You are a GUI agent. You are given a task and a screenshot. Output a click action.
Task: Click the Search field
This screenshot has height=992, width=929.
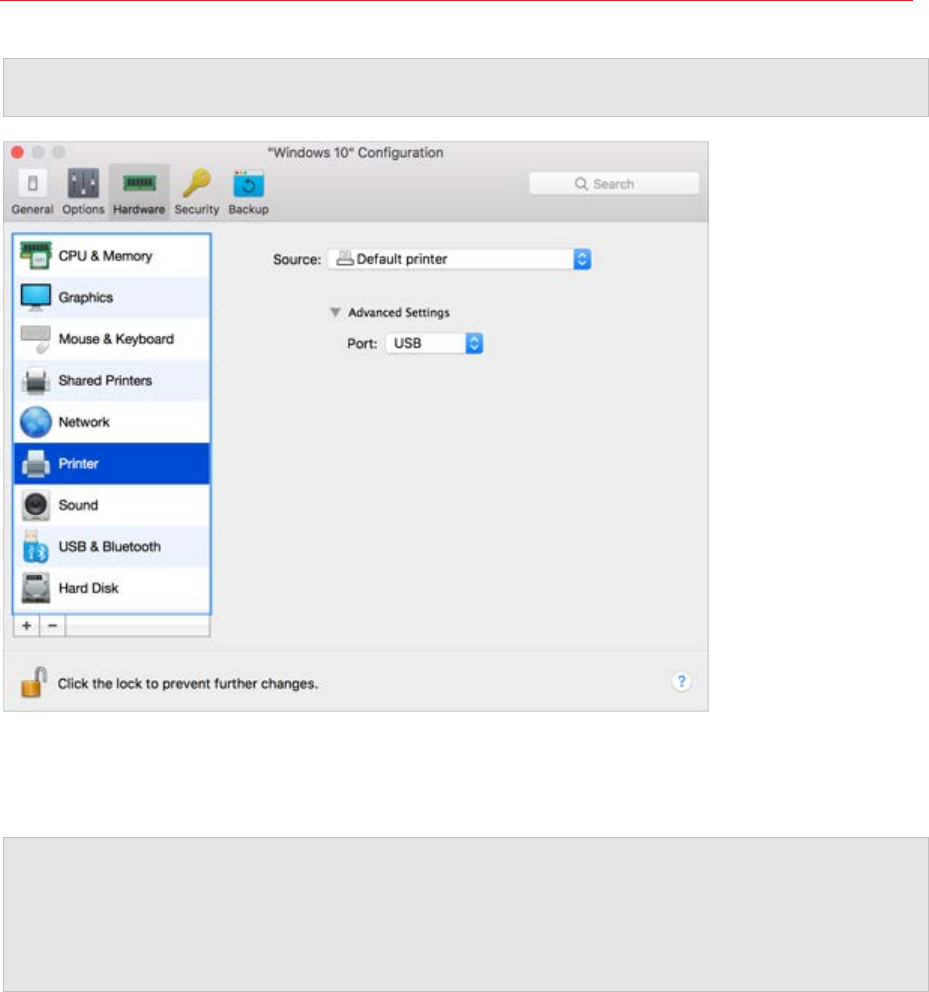(x=614, y=184)
